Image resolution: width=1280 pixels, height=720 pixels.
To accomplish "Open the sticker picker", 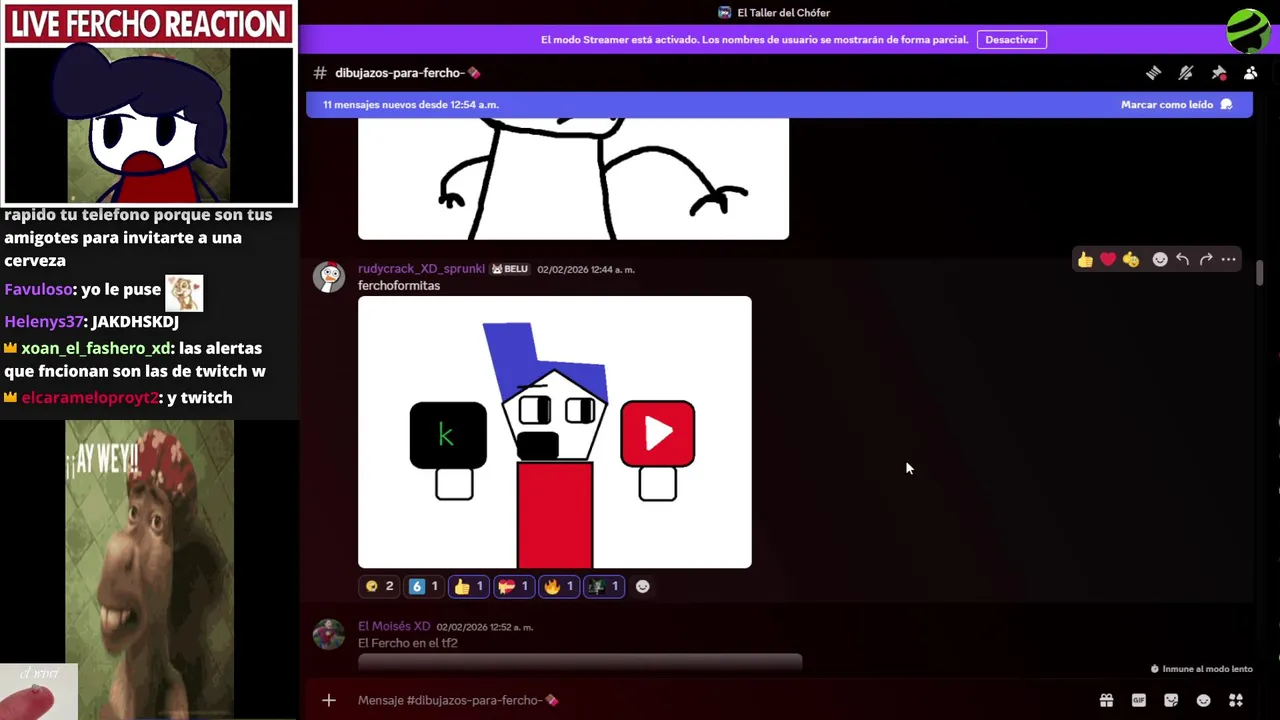I will coord(1171,700).
